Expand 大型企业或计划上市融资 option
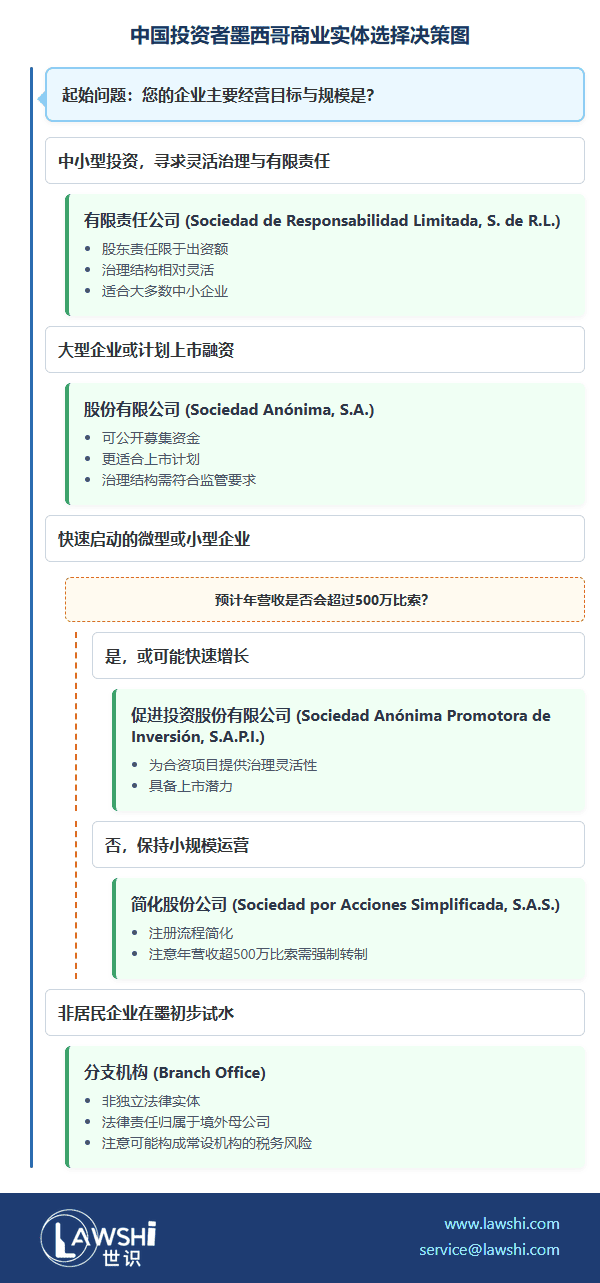600x1283 pixels. [314, 349]
